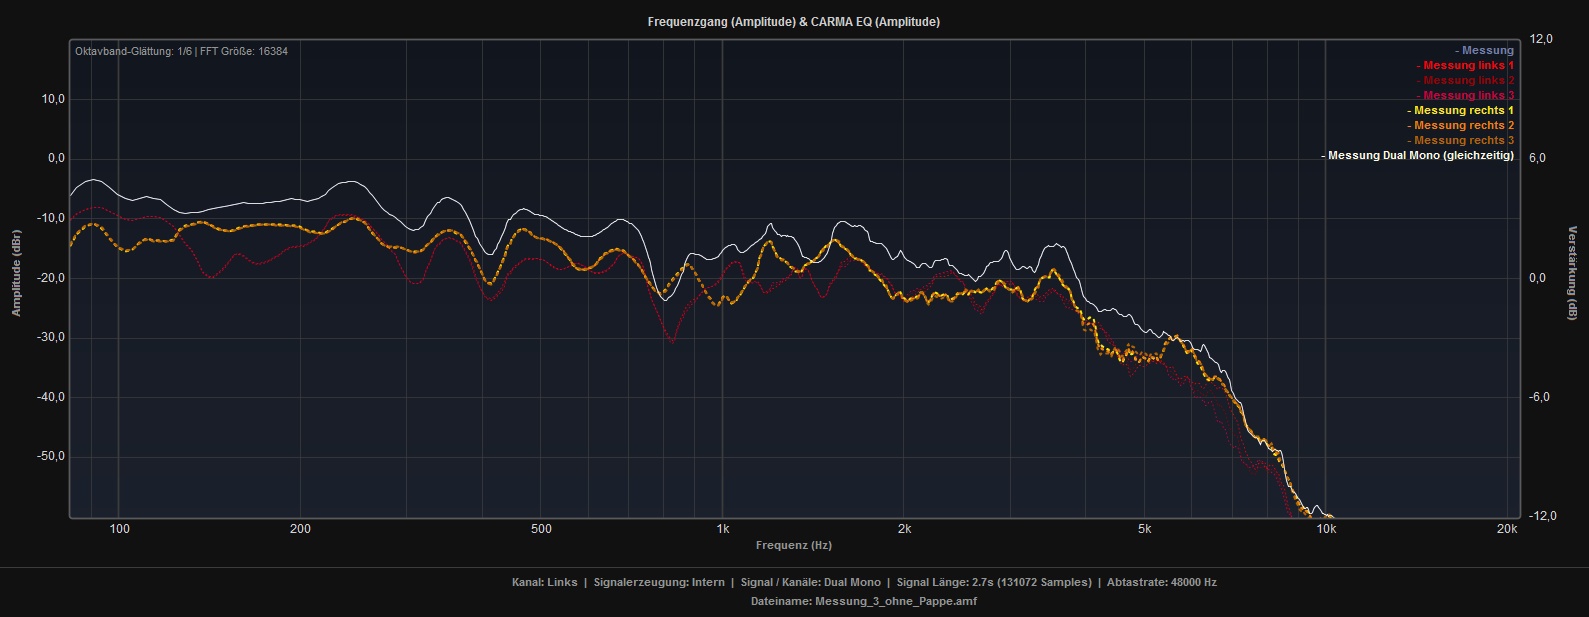
Task: Click the '10k' frequency tick label
Action: point(1325,529)
